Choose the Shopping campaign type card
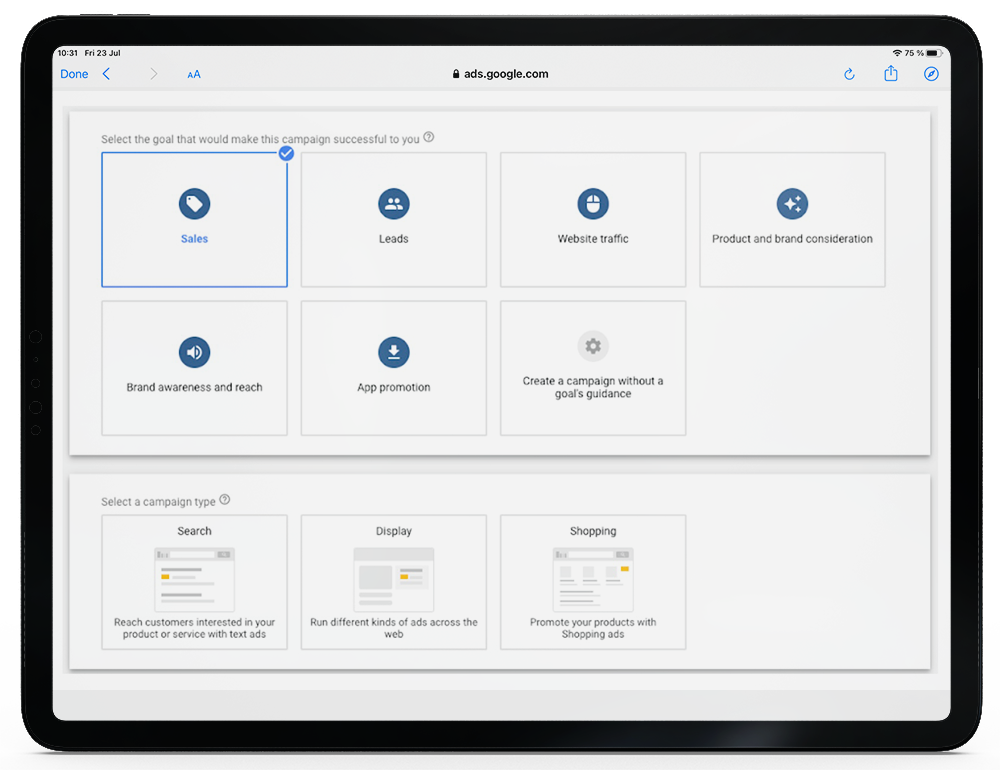 click(593, 582)
